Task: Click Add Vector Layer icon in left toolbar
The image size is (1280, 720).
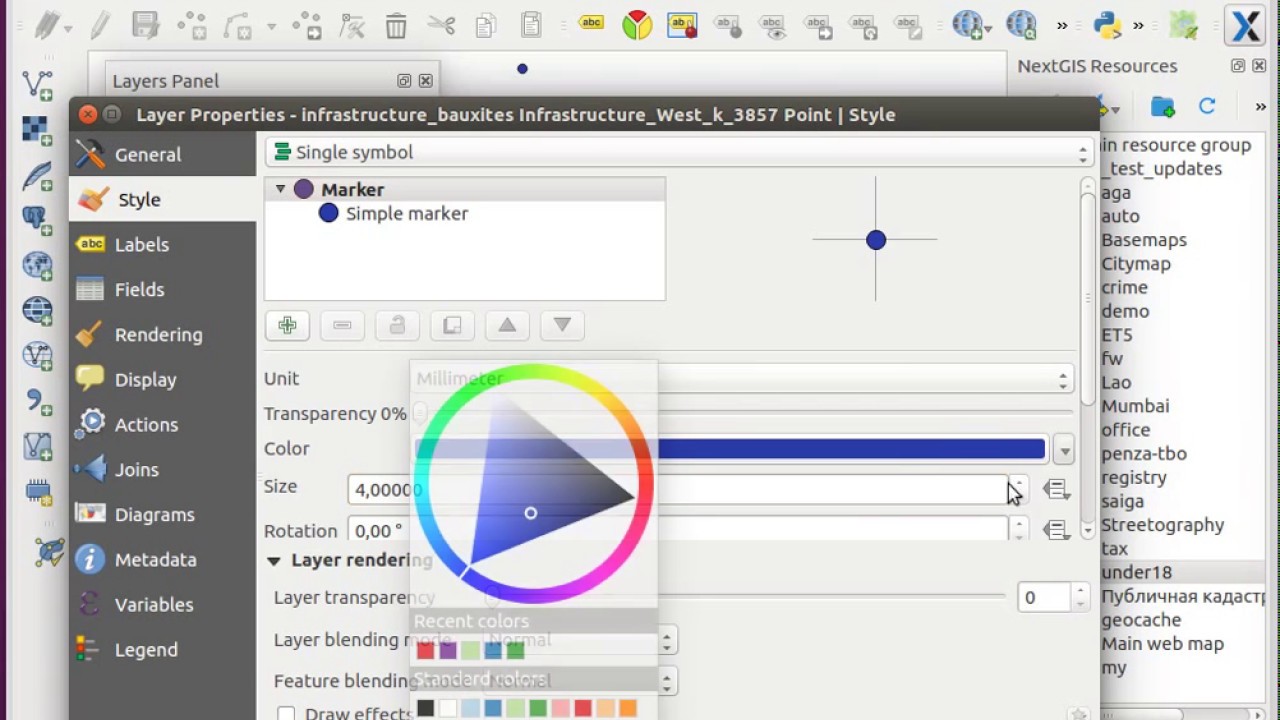Action: coord(37,85)
